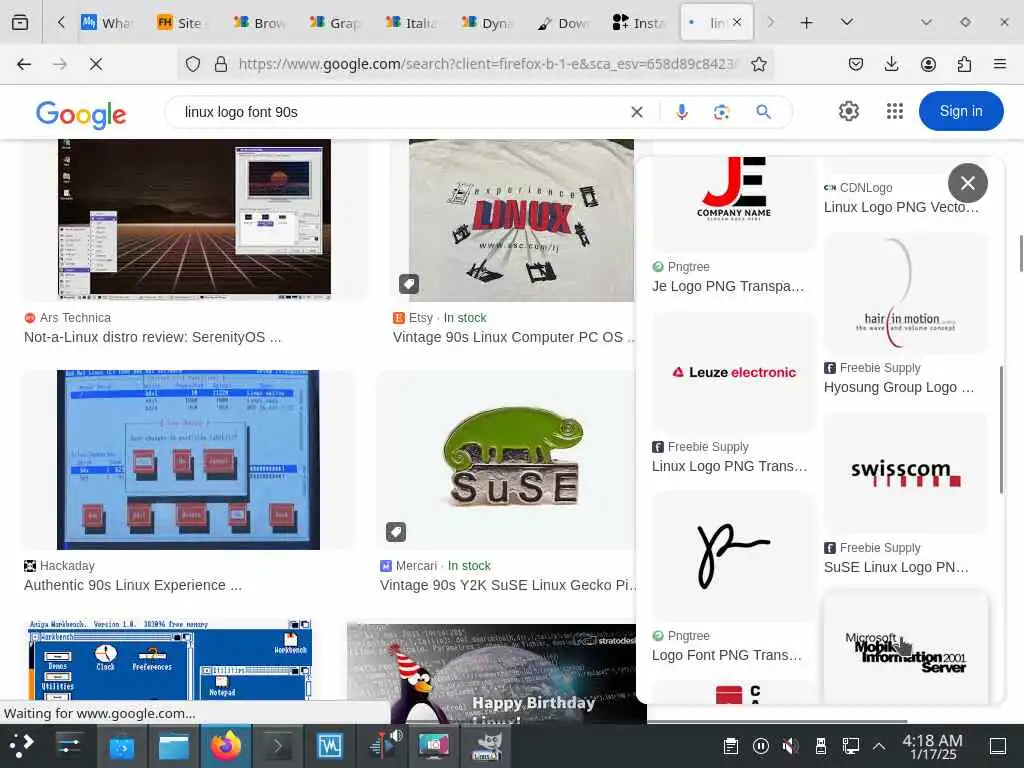Switch to the 'Brow' tab
1024x768 pixels.
coord(259,22)
